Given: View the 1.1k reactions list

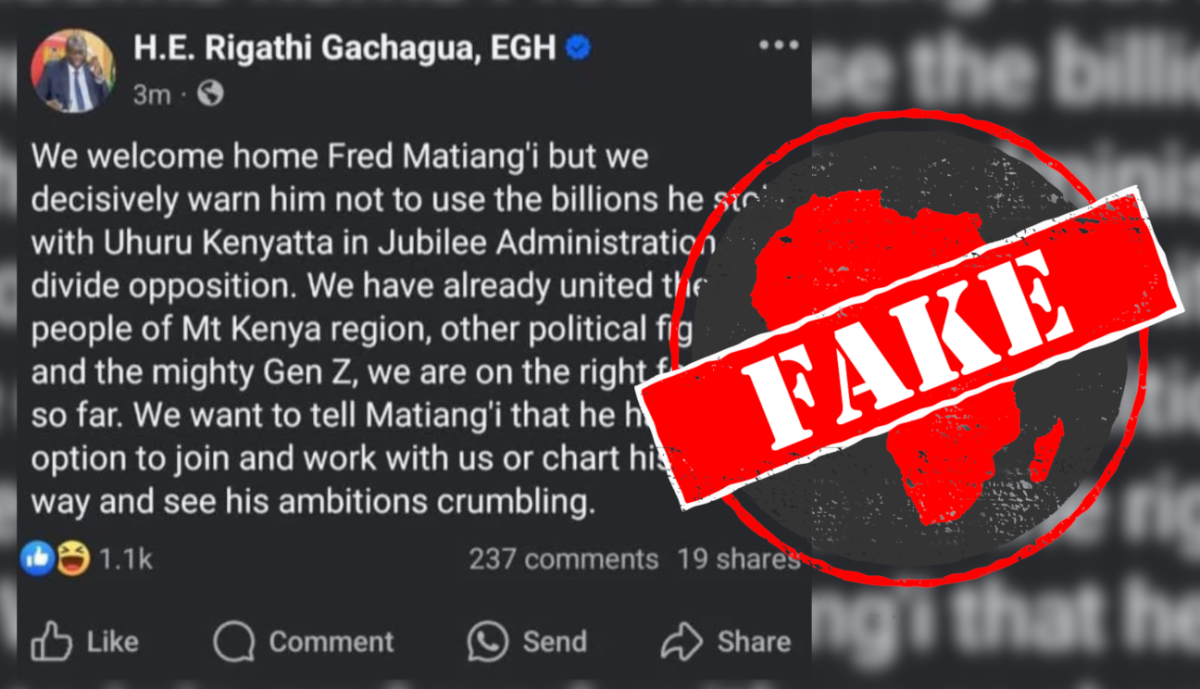Looking at the screenshot, I should click(126, 560).
